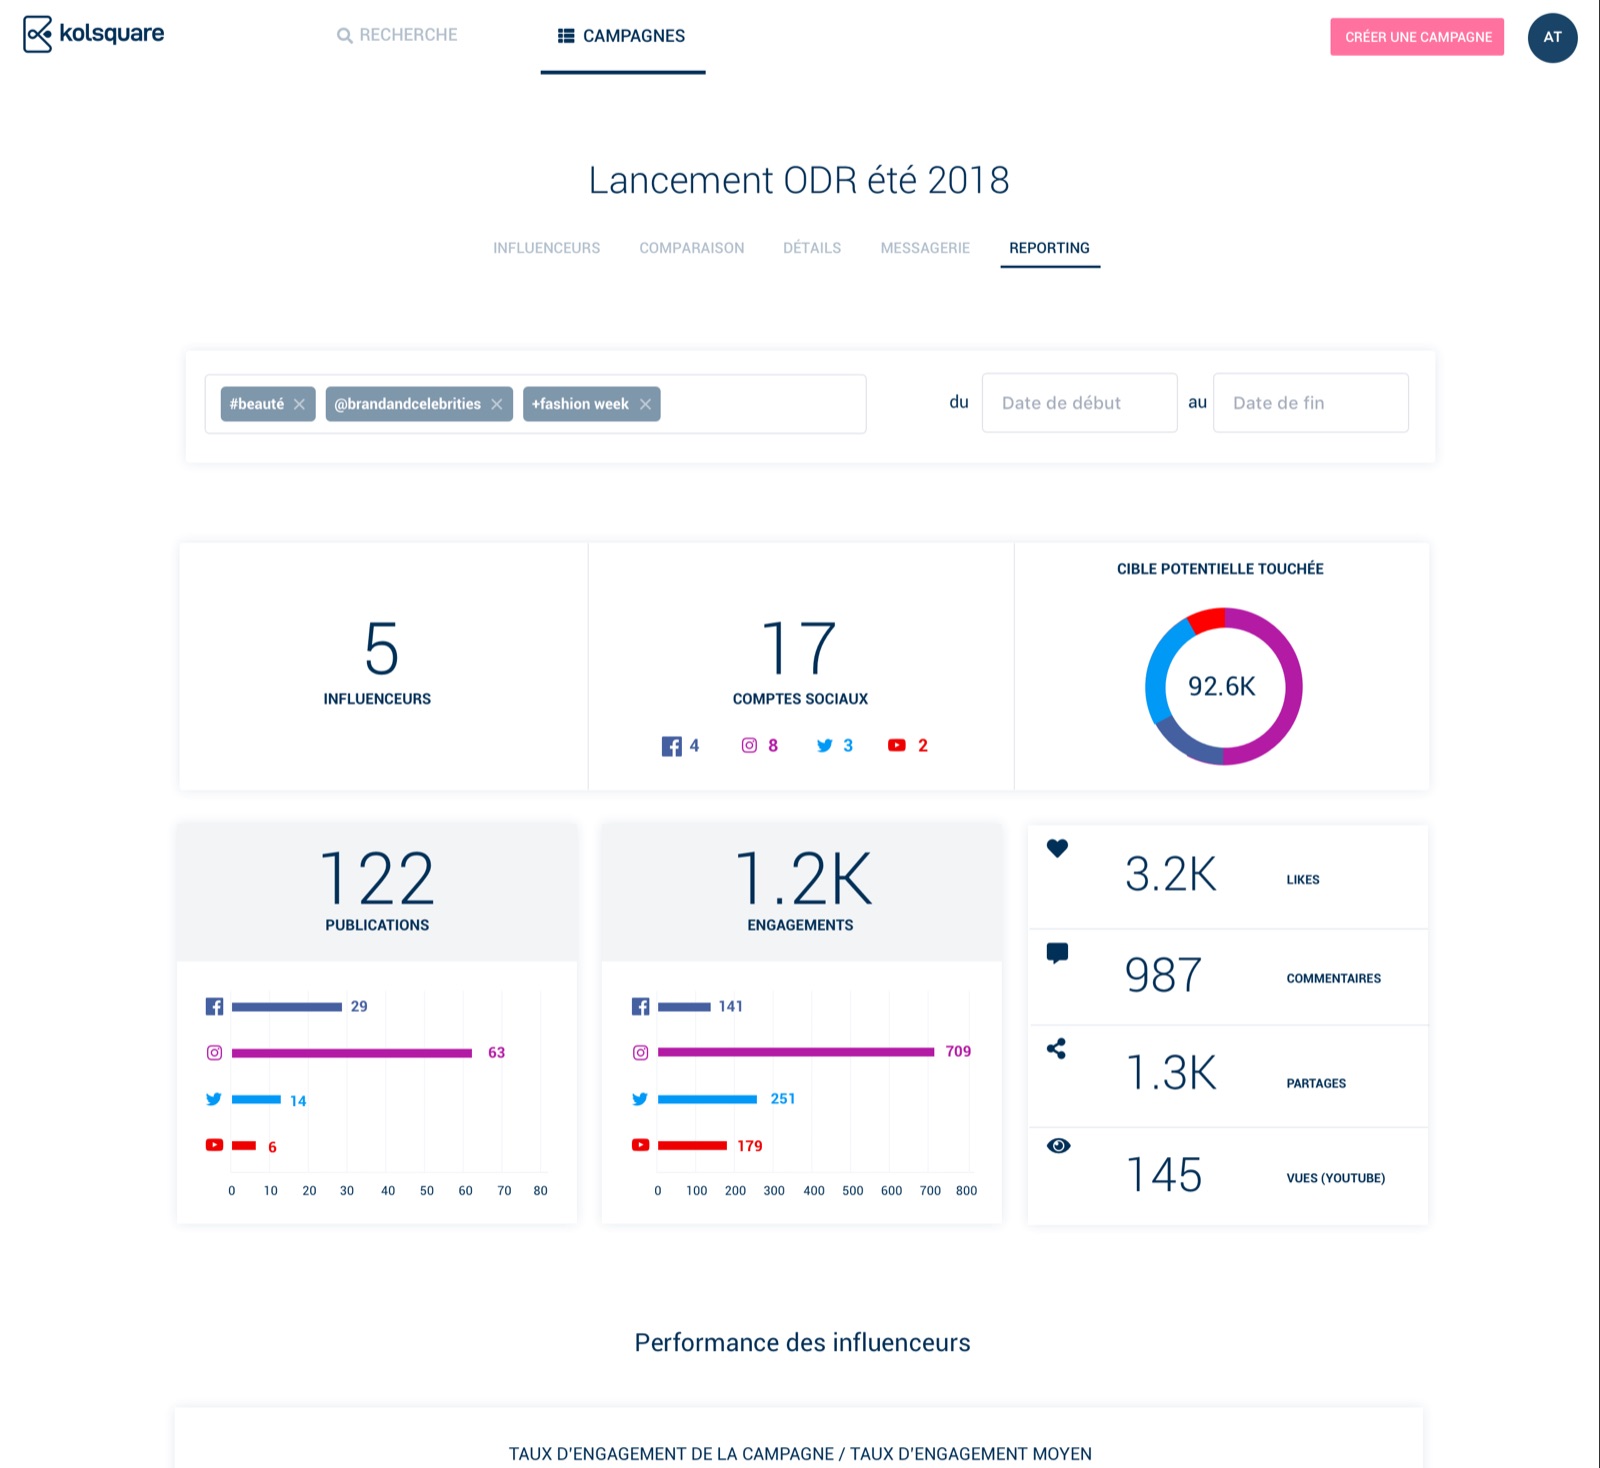Click the 3.2K likes value
The height and width of the screenshot is (1468, 1600).
1170,875
